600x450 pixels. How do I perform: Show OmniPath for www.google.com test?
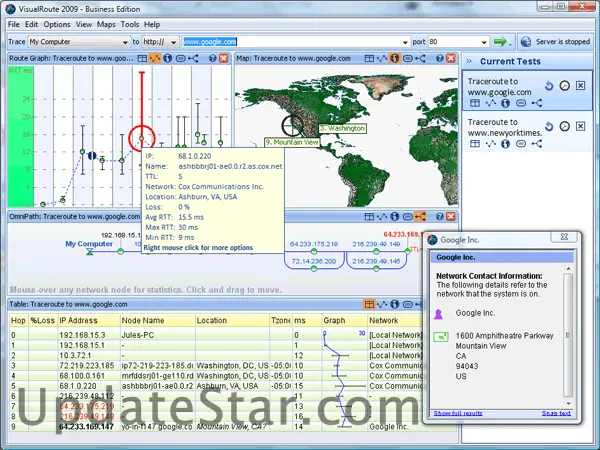(537, 103)
